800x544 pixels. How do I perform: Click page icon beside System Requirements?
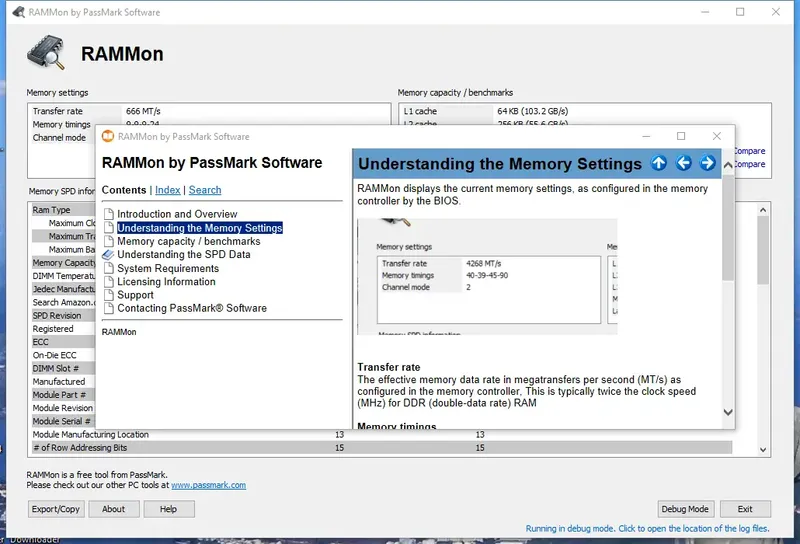tap(108, 268)
